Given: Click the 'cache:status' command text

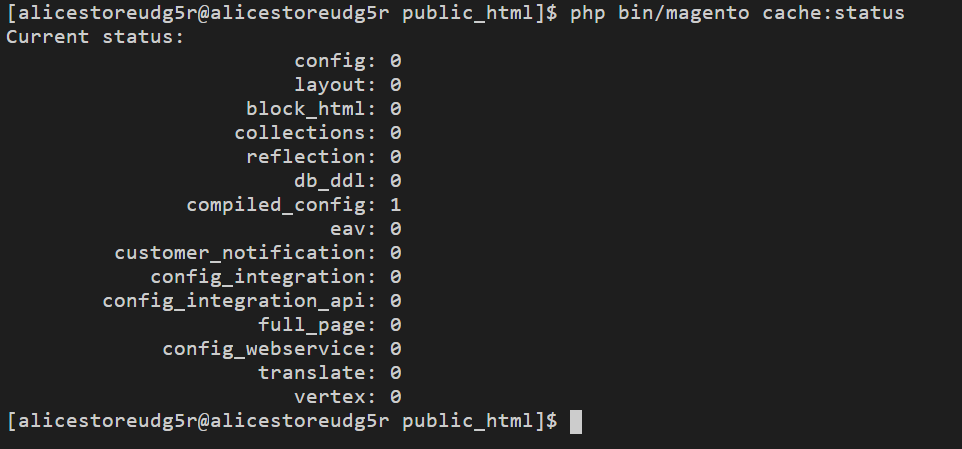Looking at the screenshot, I should 833,13.
